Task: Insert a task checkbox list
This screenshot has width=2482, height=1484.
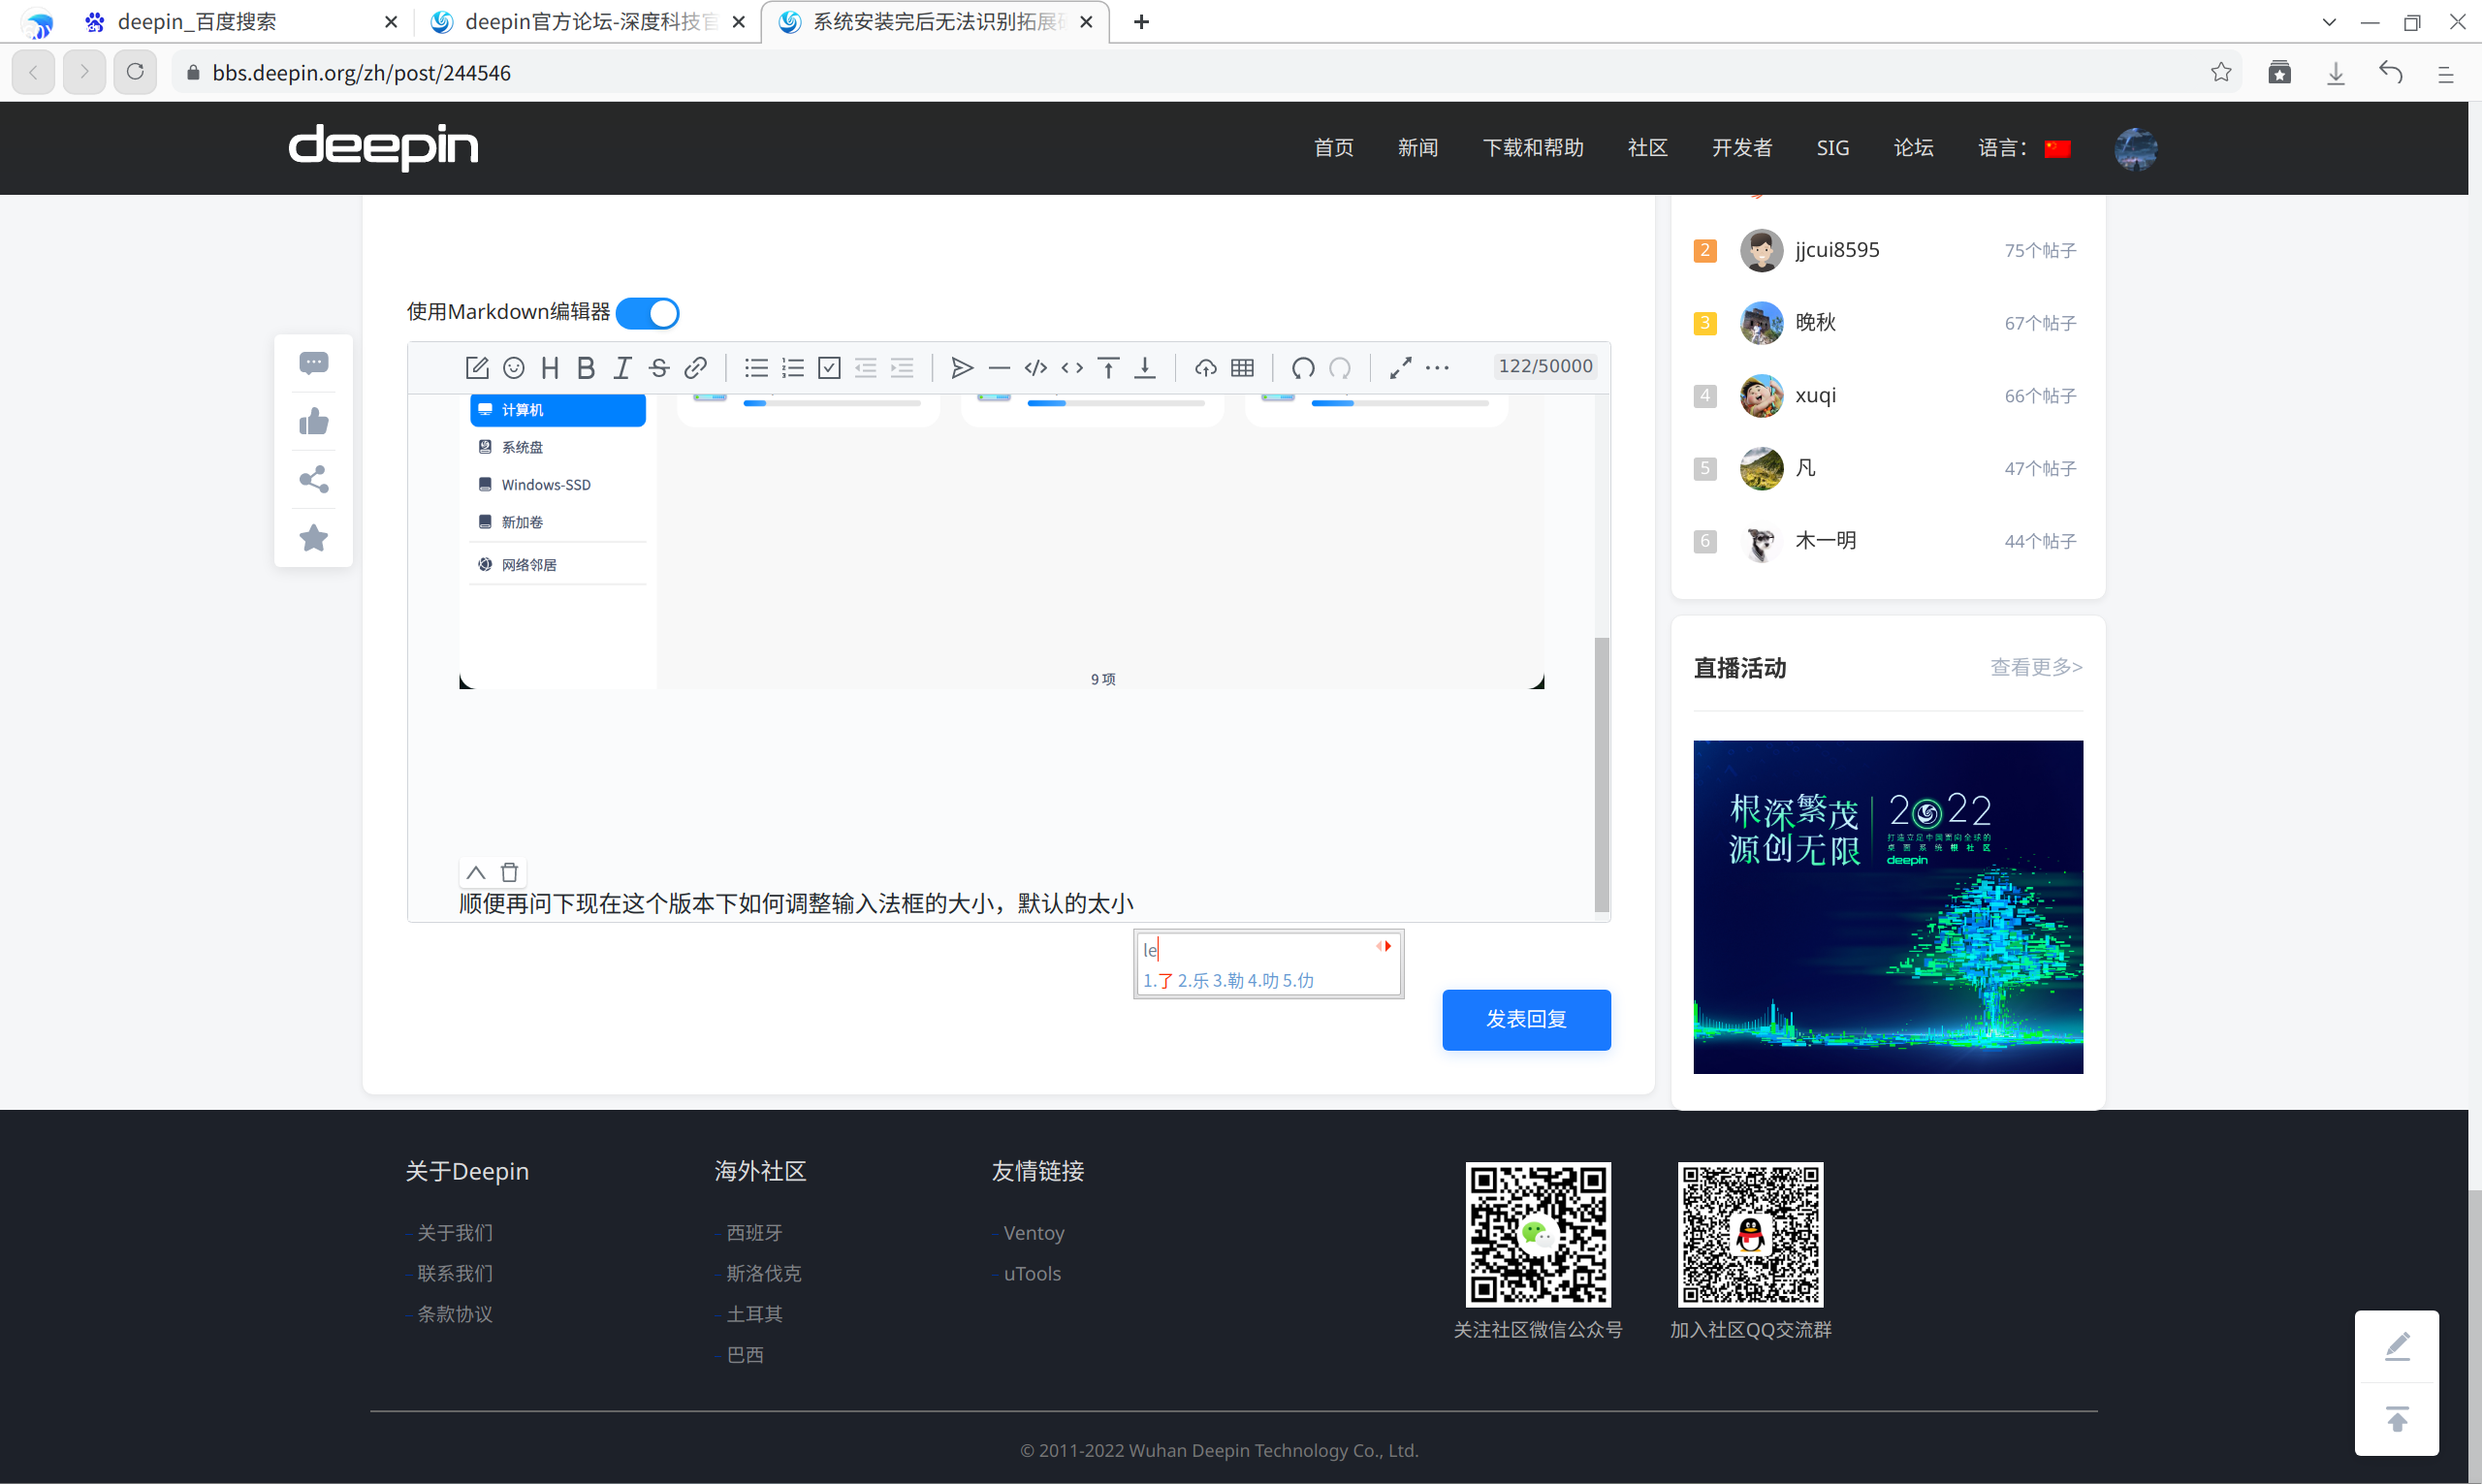Action: (829, 368)
